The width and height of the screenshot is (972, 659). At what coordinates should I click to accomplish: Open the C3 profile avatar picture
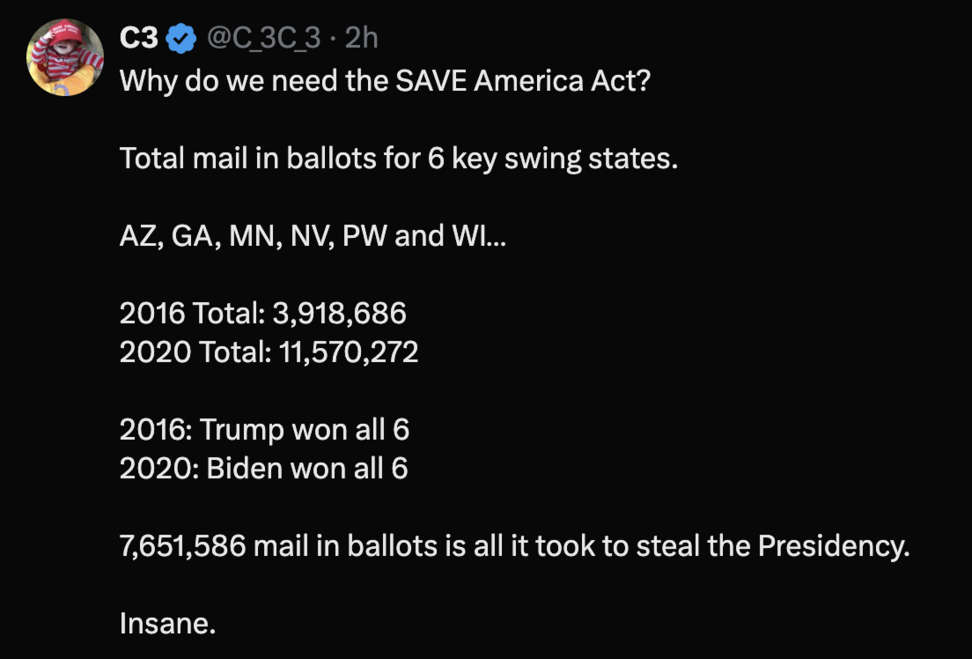tap(65, 57)
